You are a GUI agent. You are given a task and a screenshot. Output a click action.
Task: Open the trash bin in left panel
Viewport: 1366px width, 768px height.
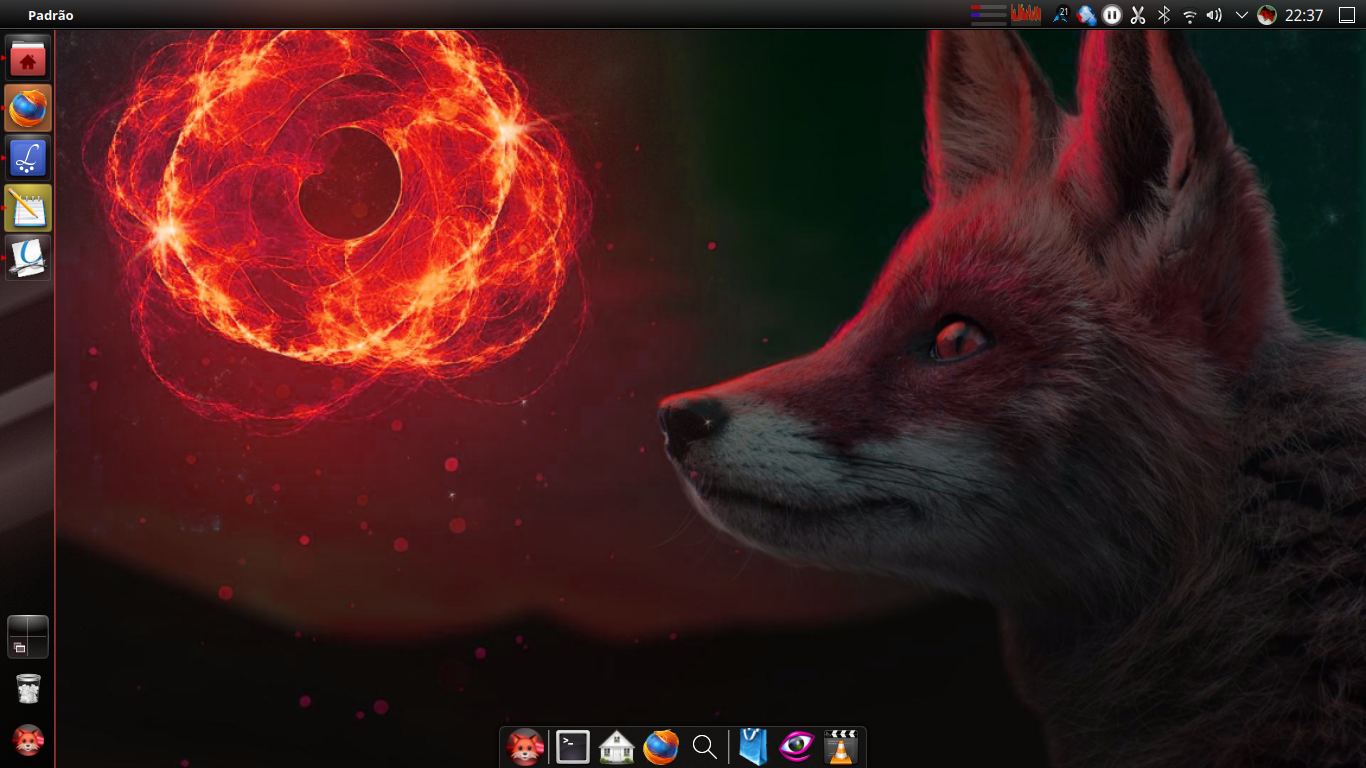[28, 689]
